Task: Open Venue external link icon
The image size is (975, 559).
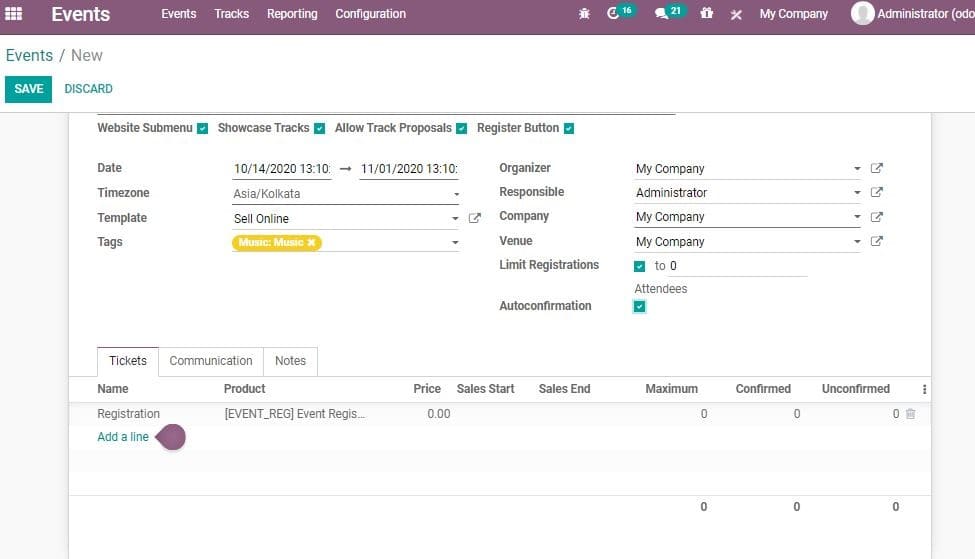Action: [x=877, y=241]
